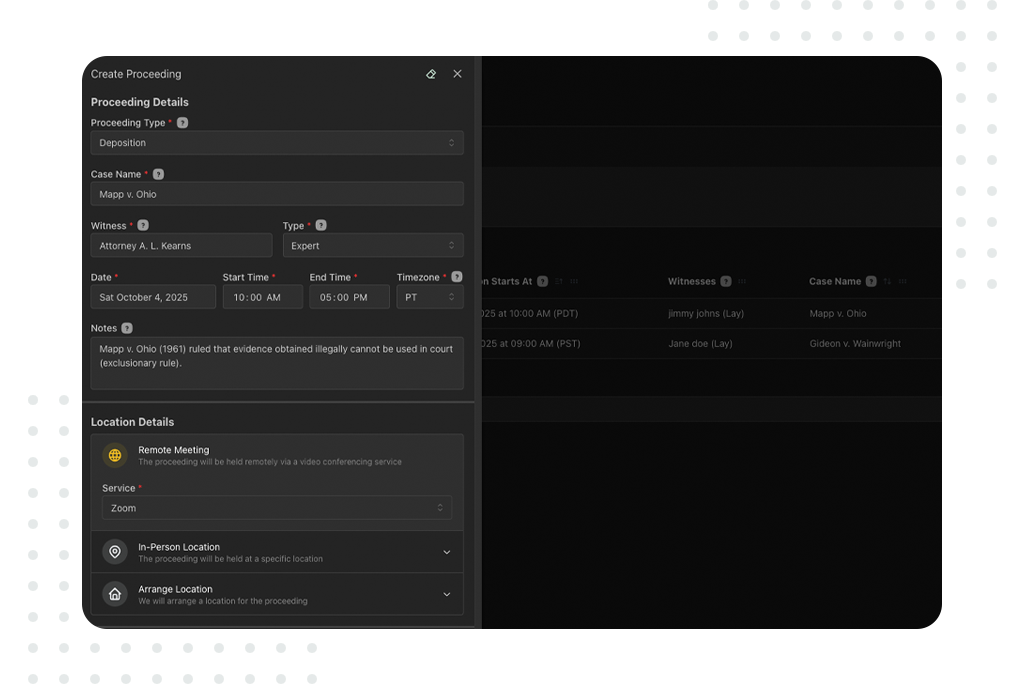
Task: Click the globe icon for Remote Meeting
Action: (x=115, y=456)
